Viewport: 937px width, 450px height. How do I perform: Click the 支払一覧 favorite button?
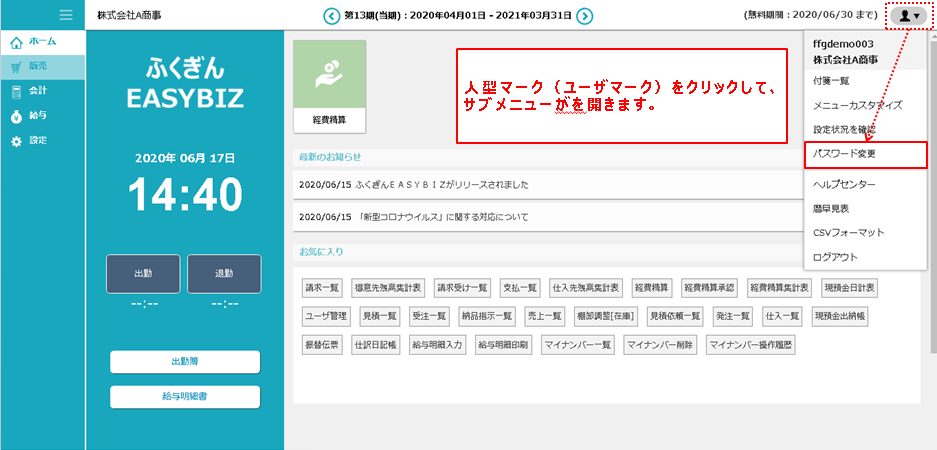(x=520, y=287)
